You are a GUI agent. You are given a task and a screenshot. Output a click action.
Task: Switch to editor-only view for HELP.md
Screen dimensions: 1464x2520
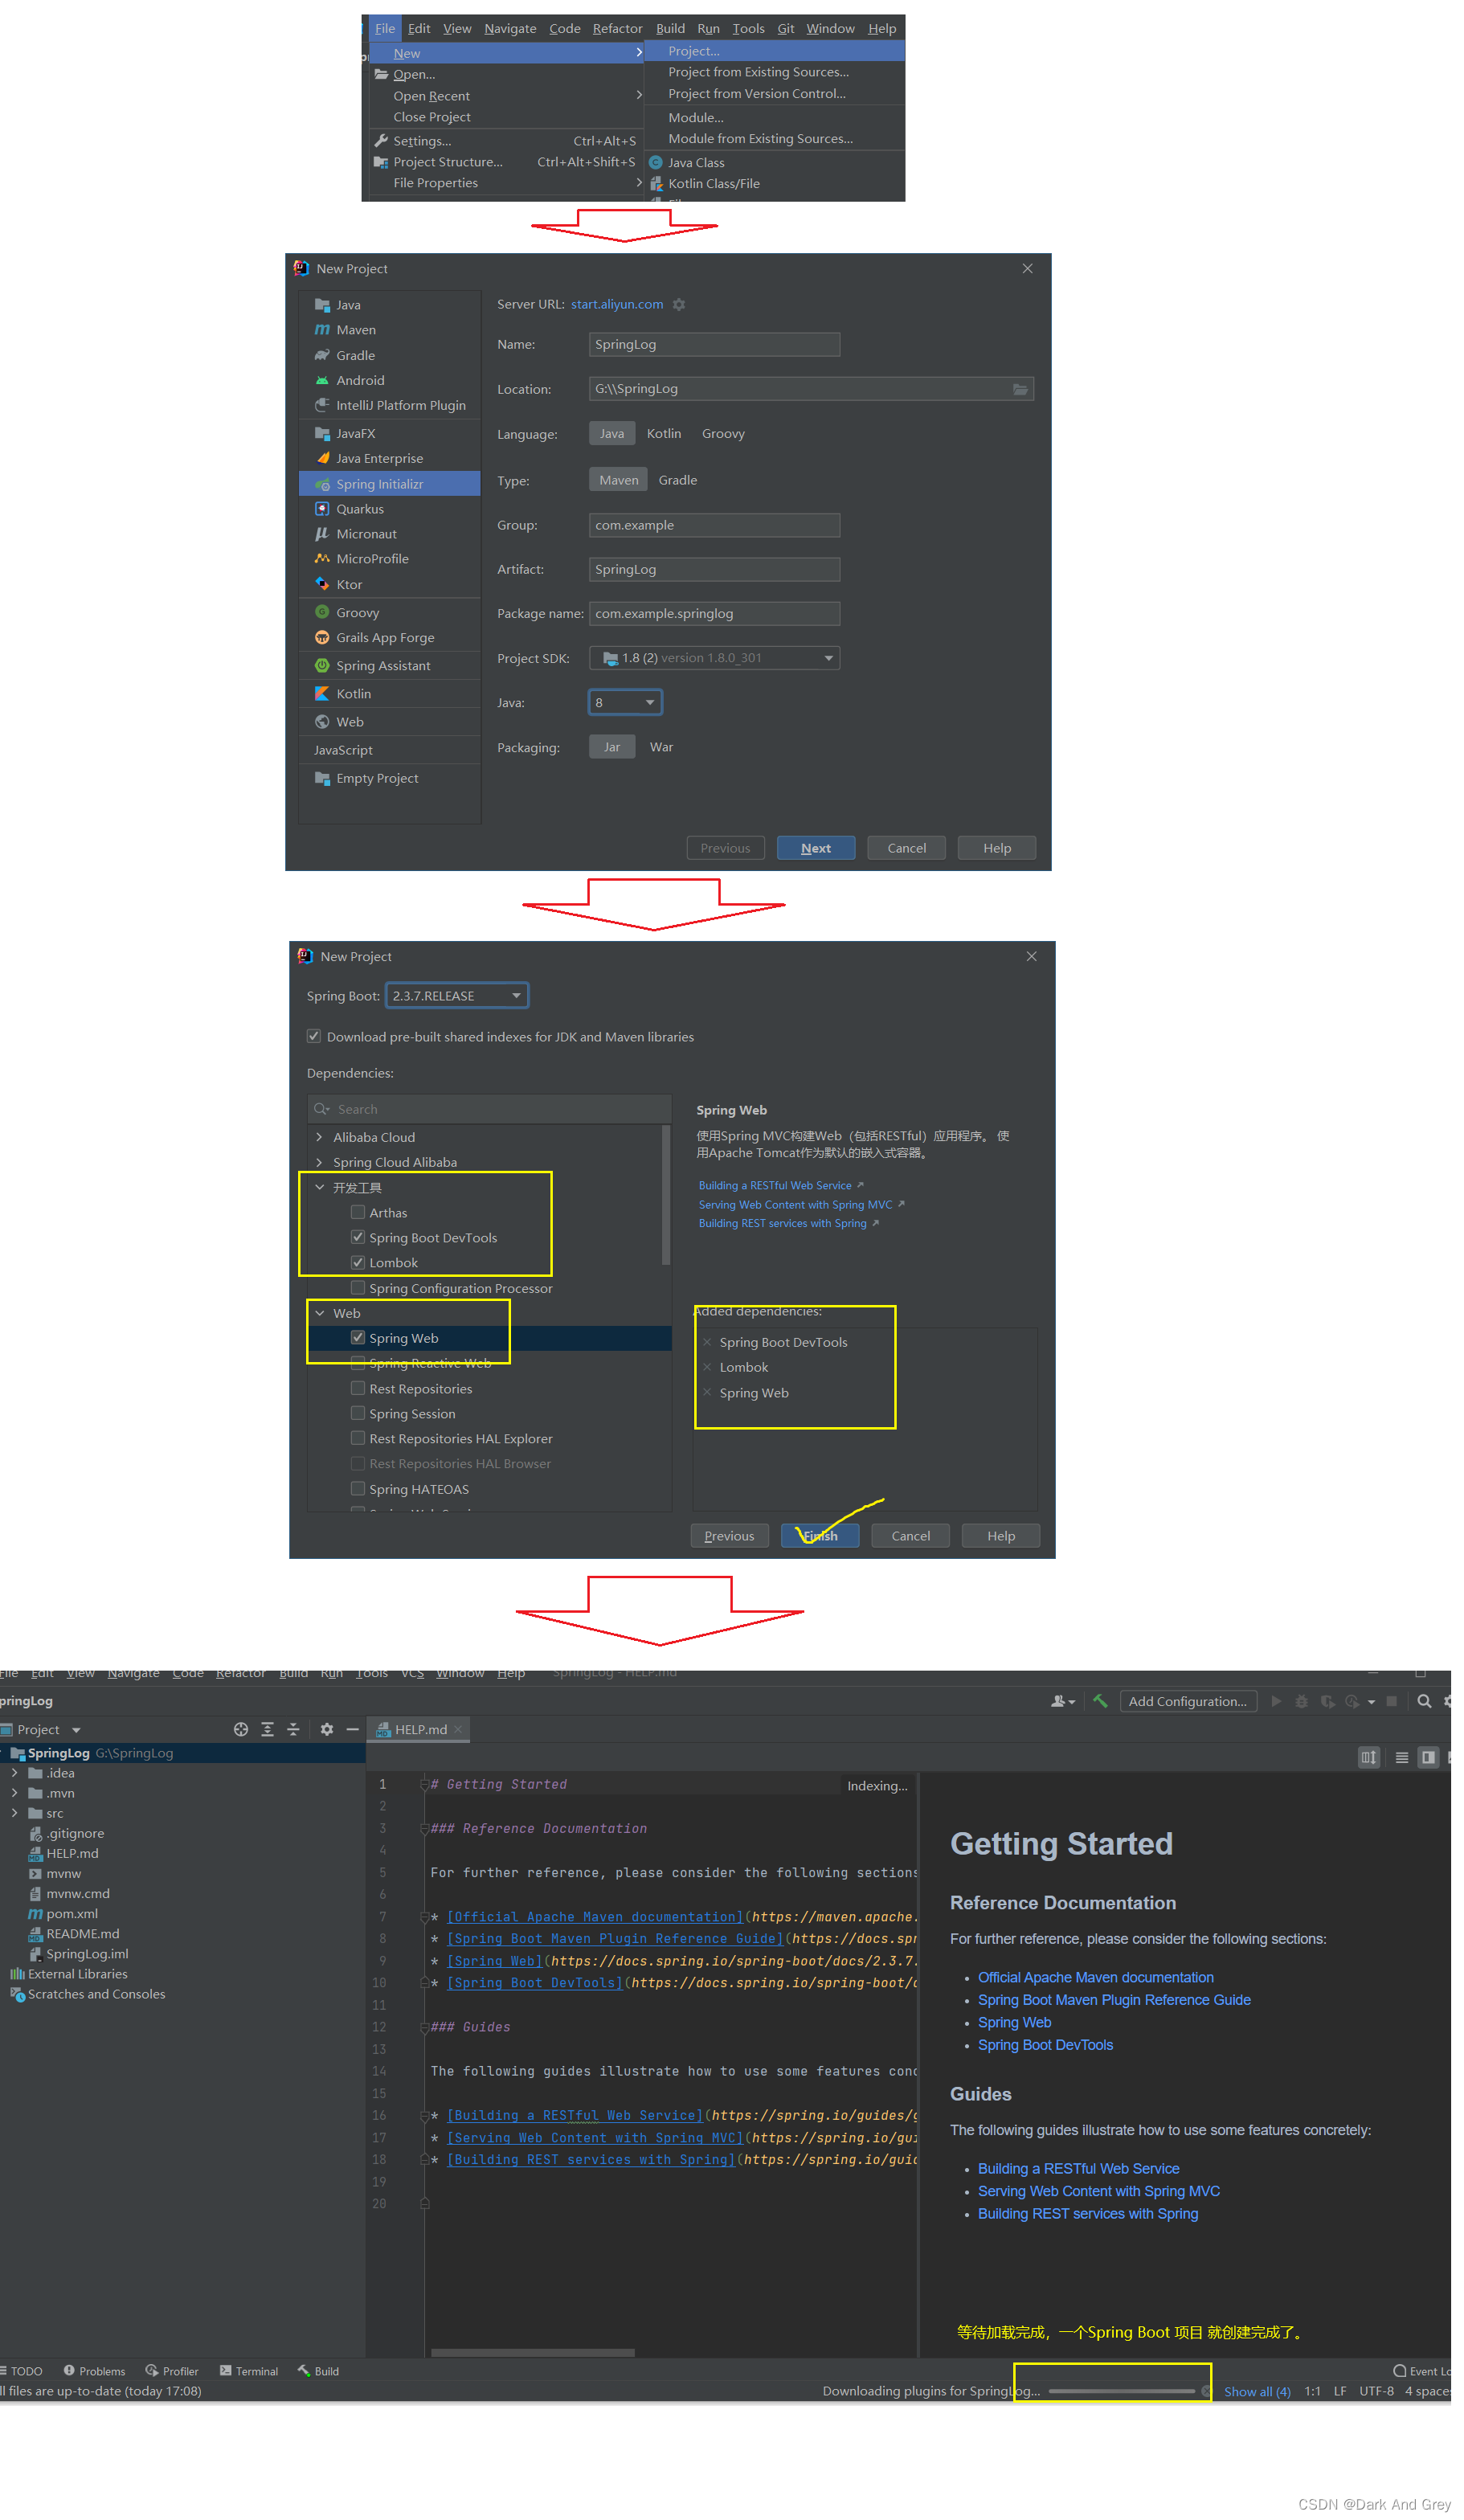tap(1402, 1757)
